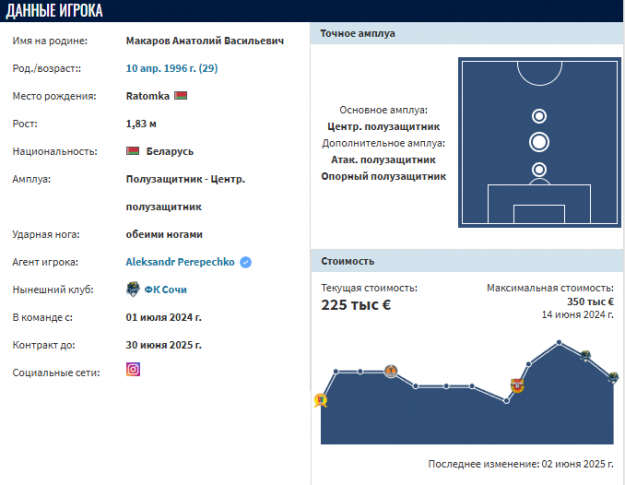Viewport: 625px width, 485px height.
Task: Click the ДАННЫЕ ИГРОКА header
Action: (x=54, y=11)
